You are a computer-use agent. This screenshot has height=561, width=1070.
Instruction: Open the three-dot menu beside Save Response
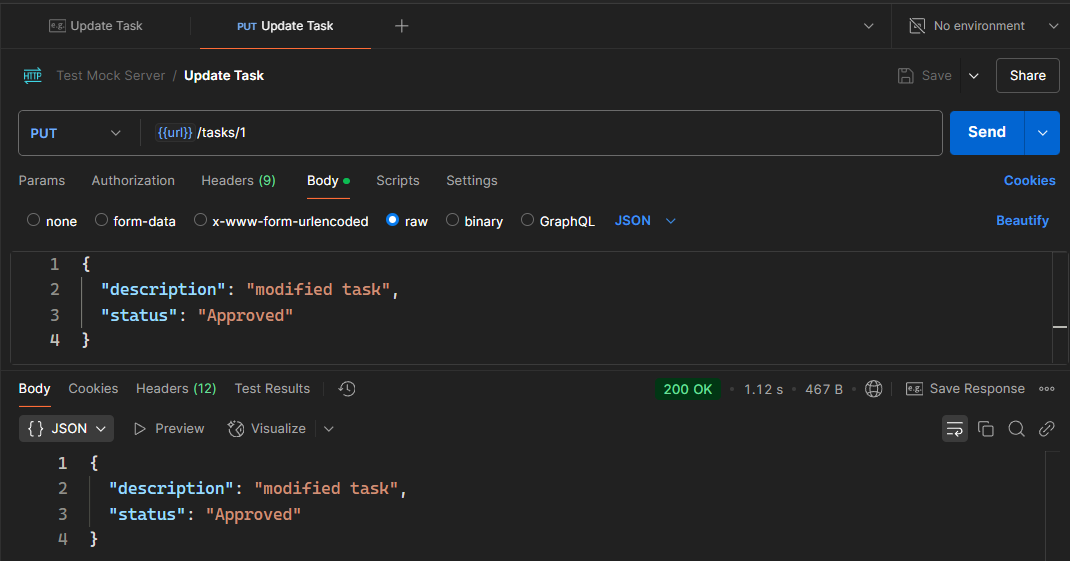[x=1047, y=389]
